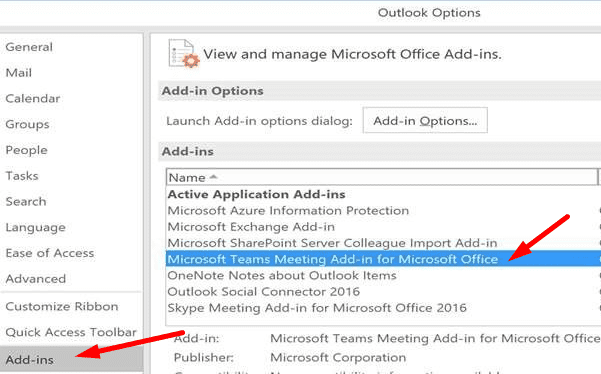Select Groups in the options list

click(x=27, y=124)
